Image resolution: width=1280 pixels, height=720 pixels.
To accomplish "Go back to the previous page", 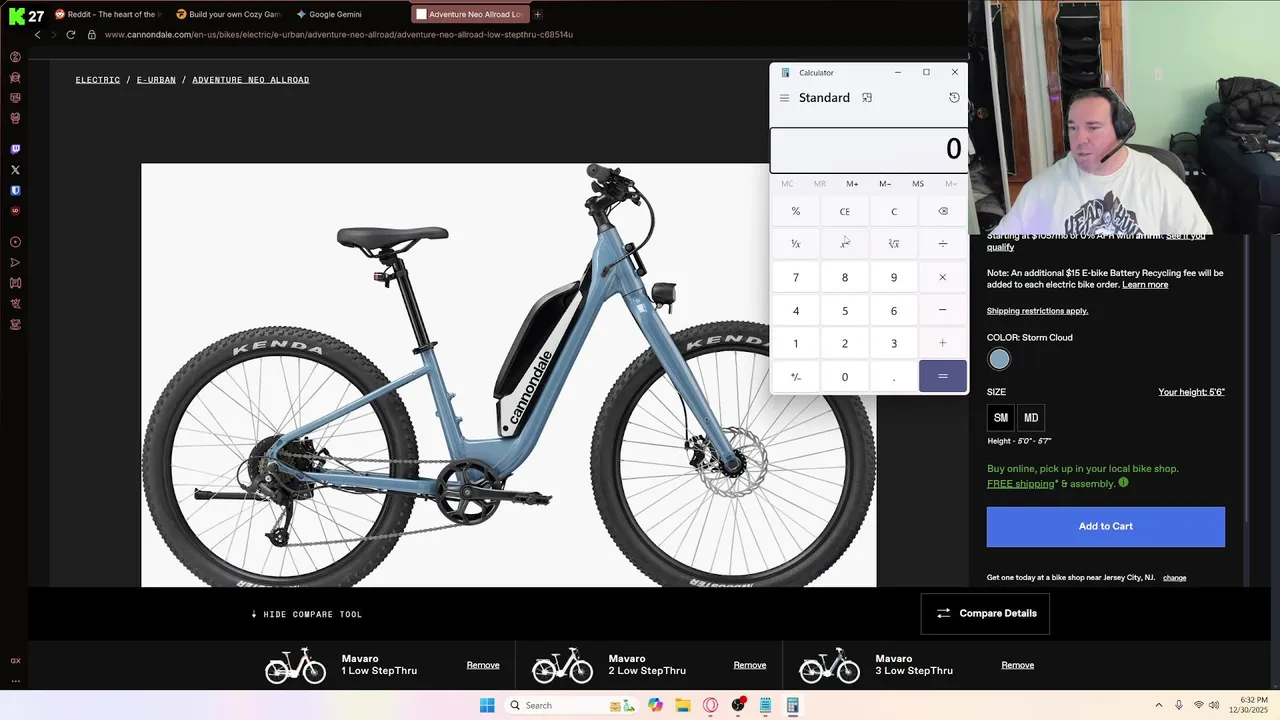I will (38, 34).
